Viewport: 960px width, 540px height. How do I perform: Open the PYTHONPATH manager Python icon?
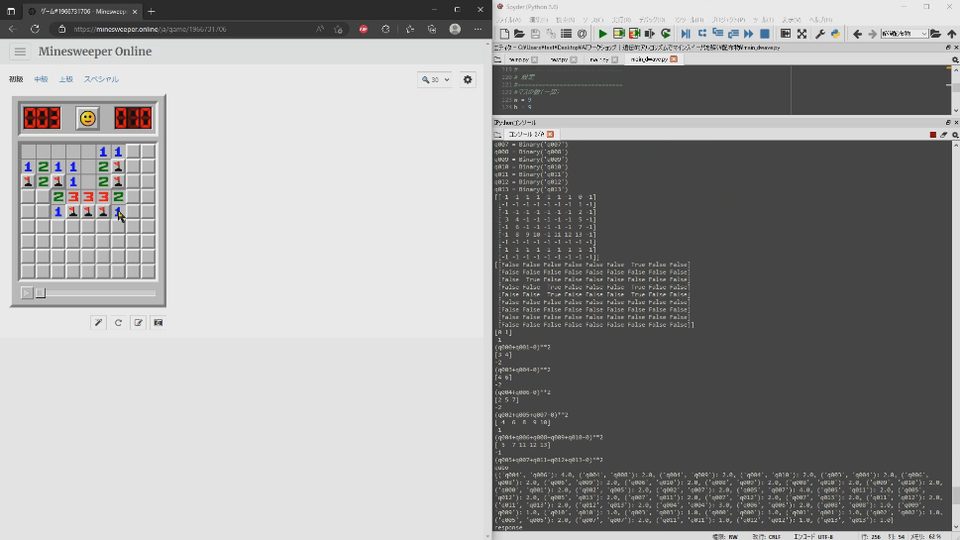pos(835,34)
